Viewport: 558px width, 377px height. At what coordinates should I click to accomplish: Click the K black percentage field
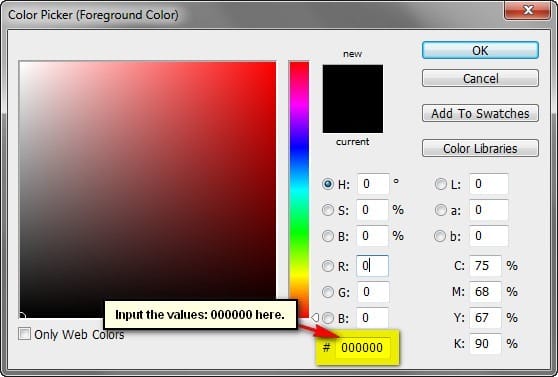(x=485, y=344)
